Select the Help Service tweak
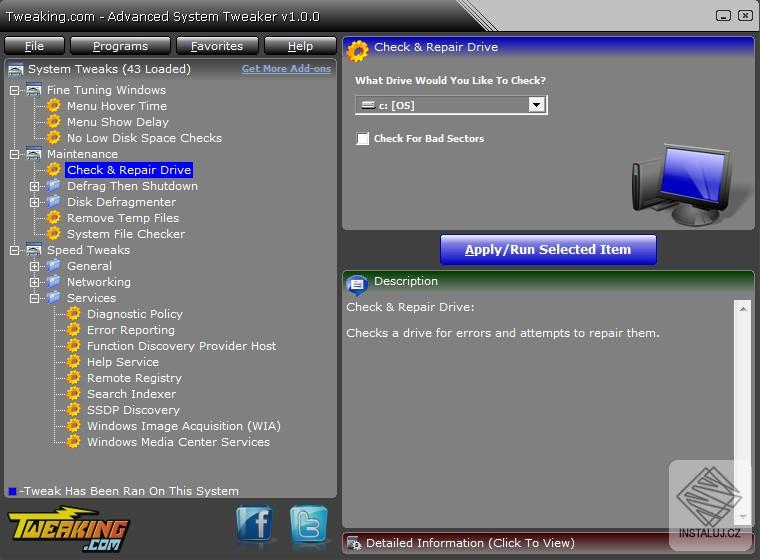Viewport: 760px width, 560px height. click(123, 362)
